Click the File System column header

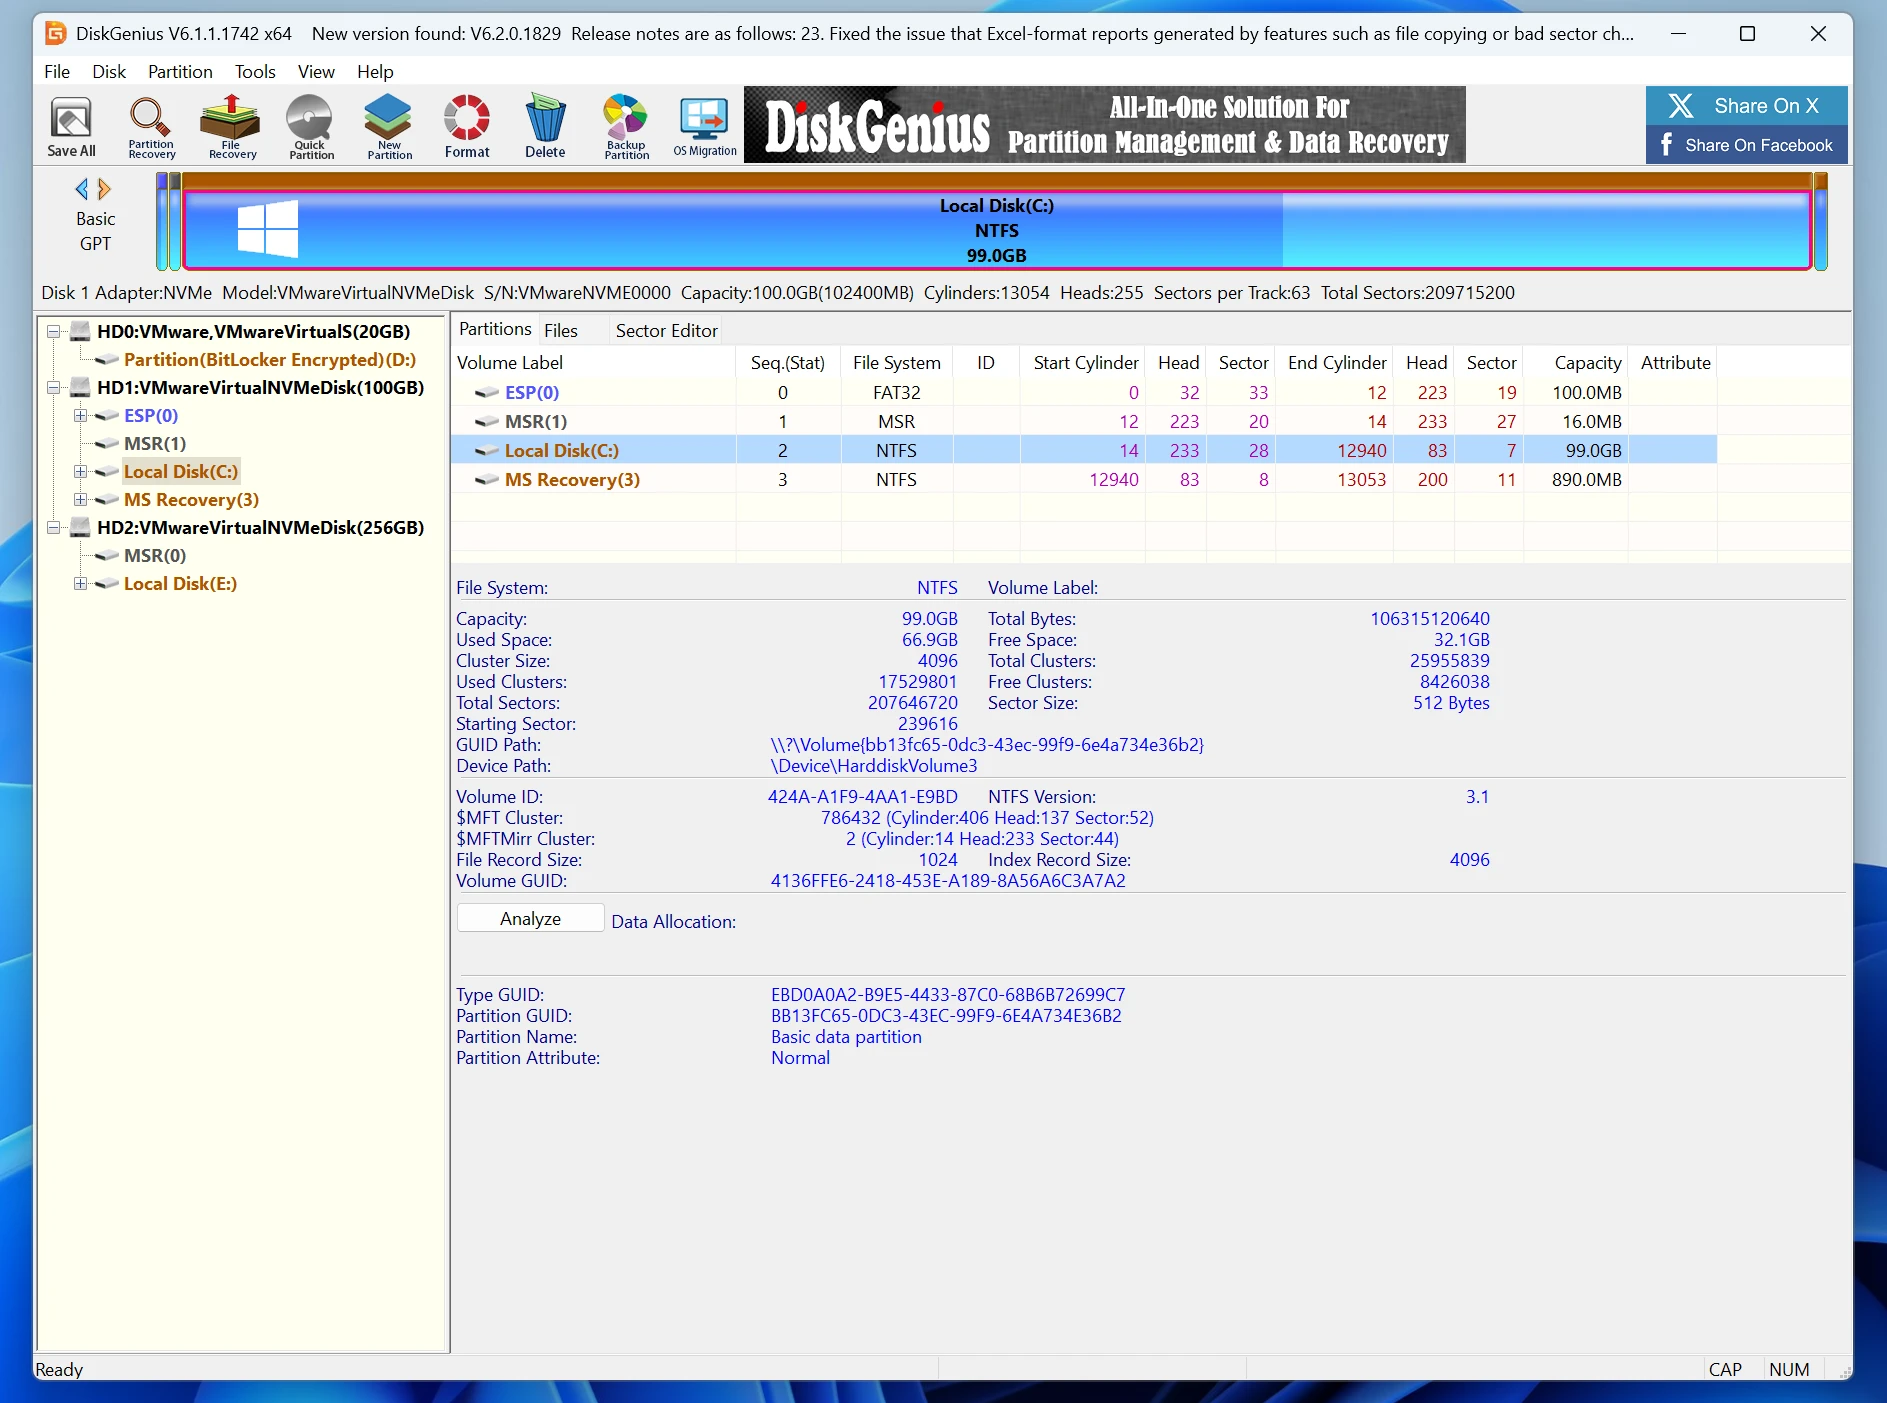point(896,362)
